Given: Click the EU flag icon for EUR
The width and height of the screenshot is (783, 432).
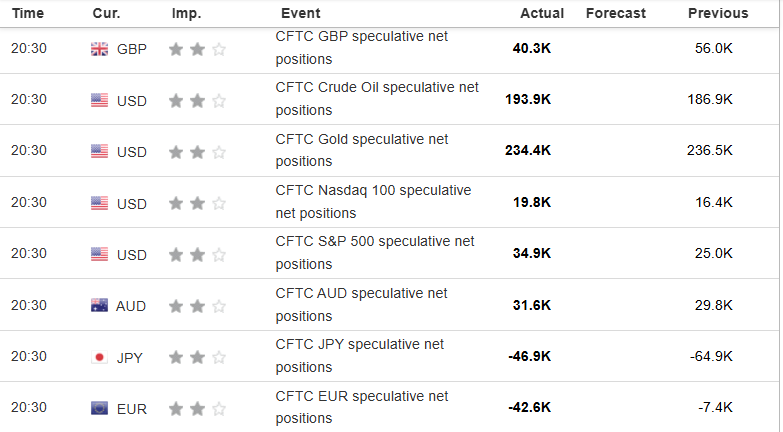Looking at the screenshot, I should click(x=99, y=408).
